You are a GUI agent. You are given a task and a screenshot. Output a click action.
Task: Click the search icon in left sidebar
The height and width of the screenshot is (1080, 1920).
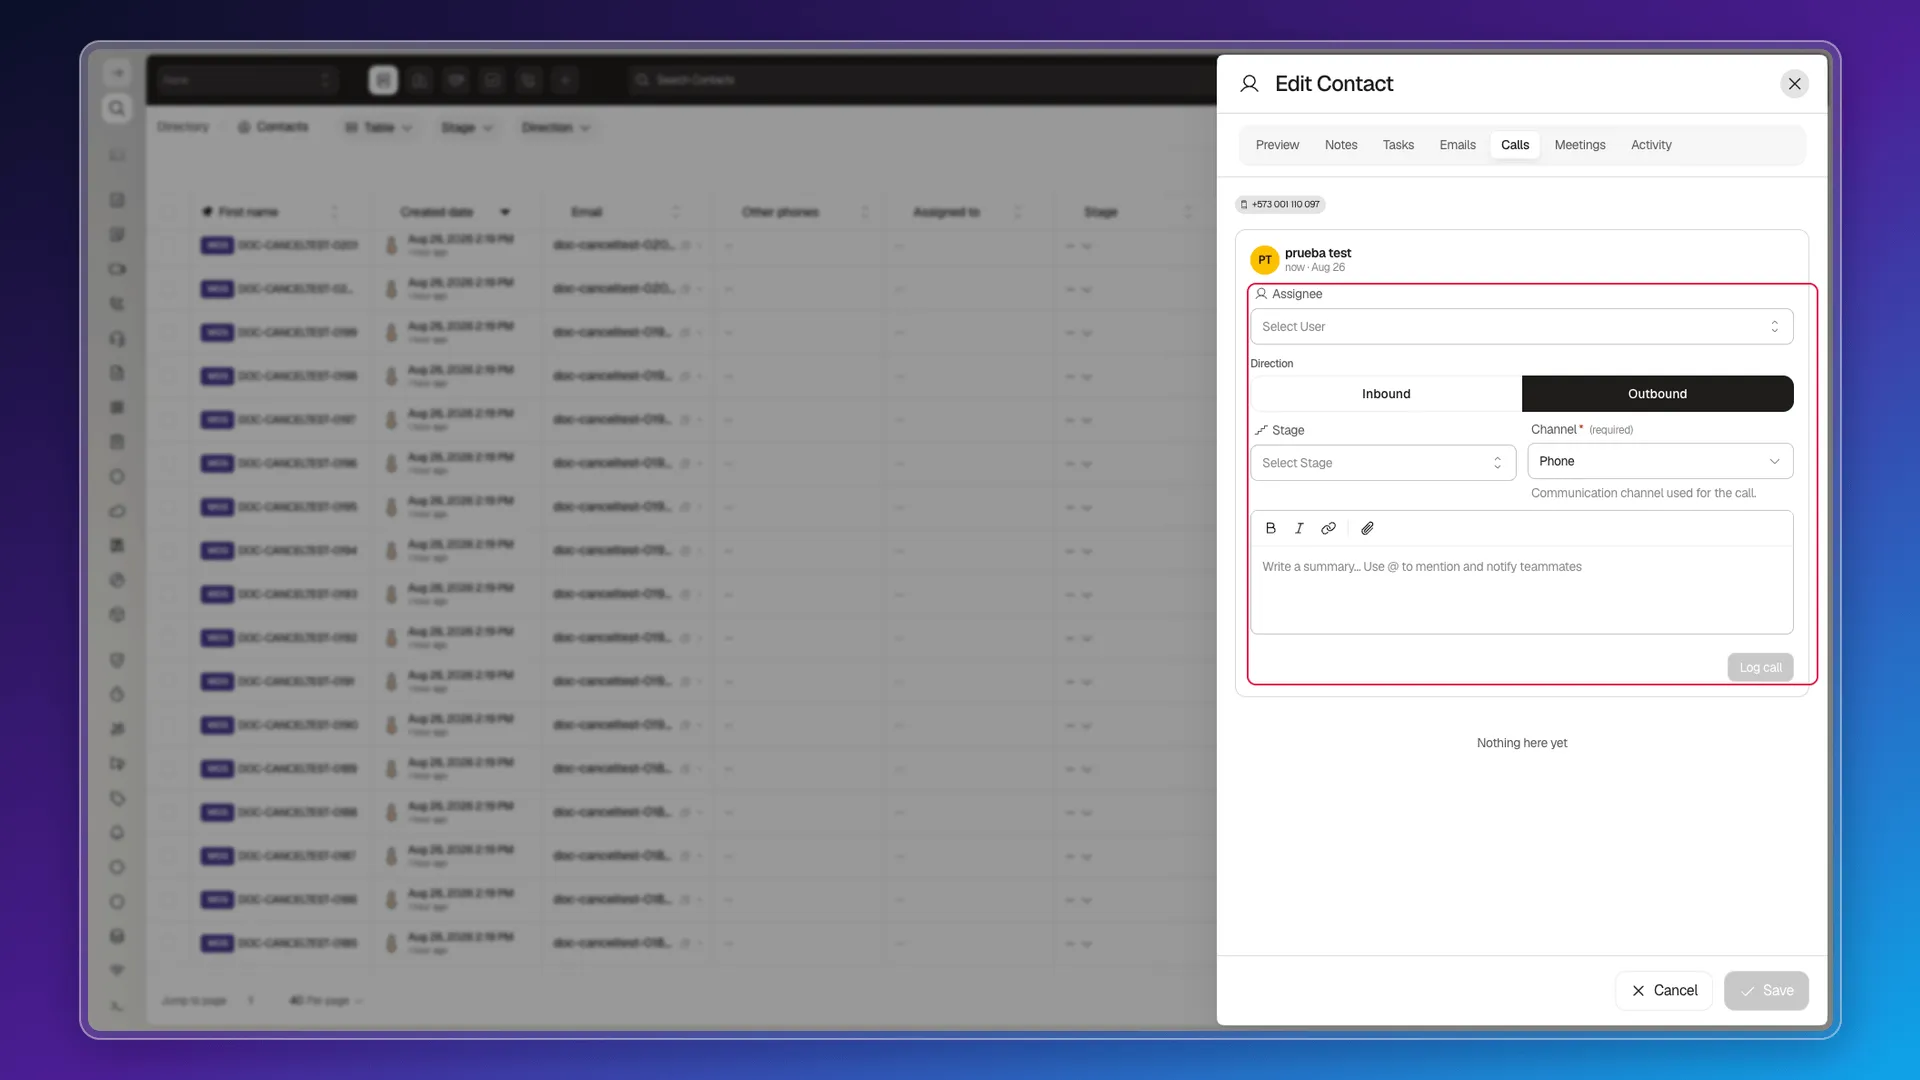[117, 108]
